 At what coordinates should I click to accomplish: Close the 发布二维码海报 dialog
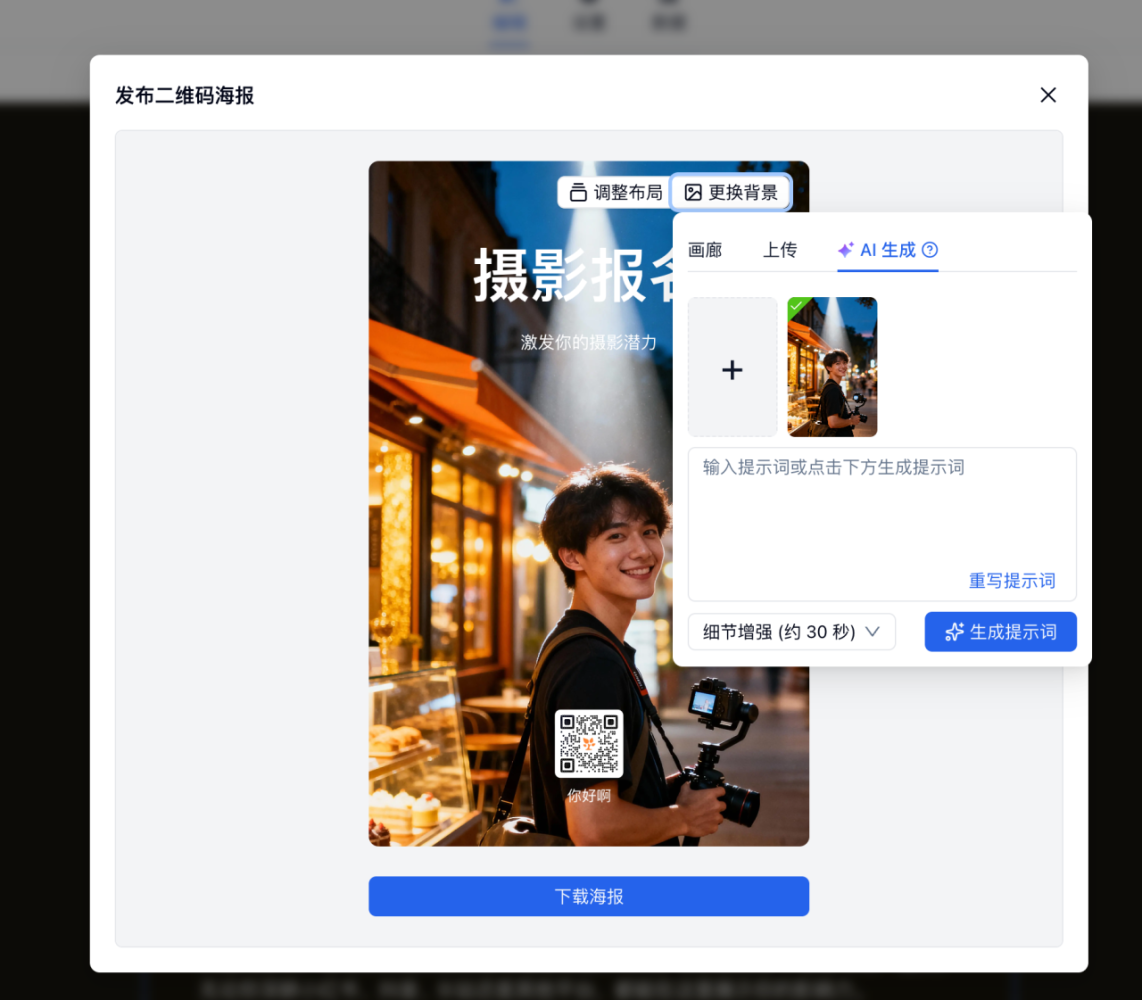pos(1048,95)
